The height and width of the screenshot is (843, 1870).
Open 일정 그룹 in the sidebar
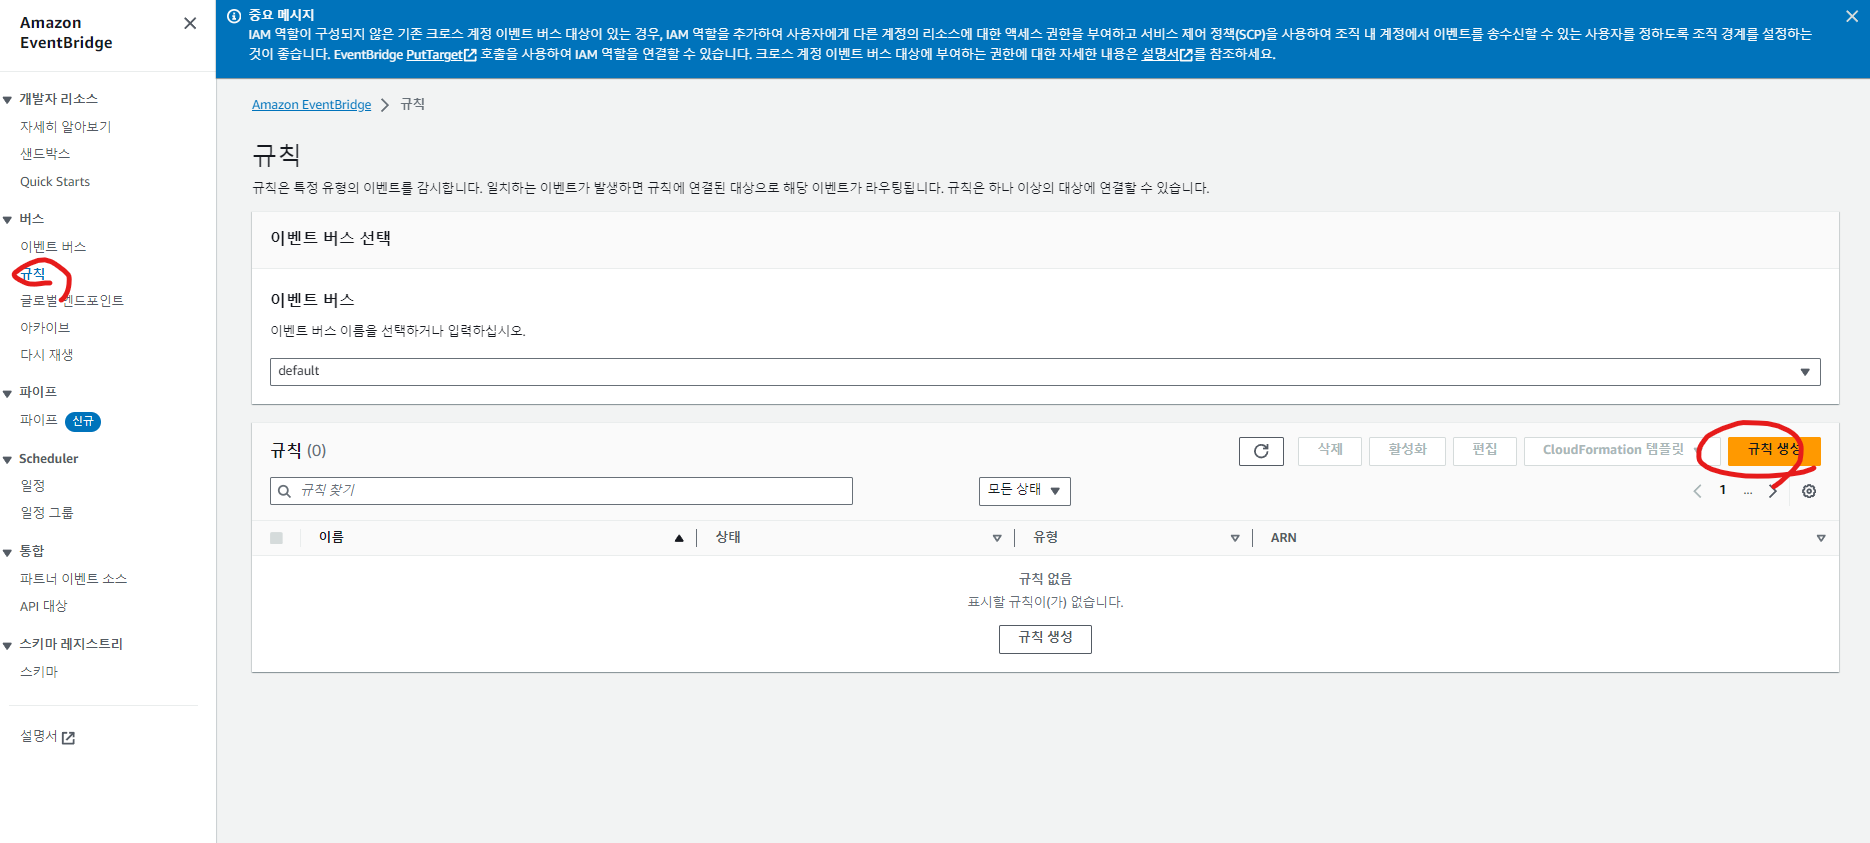tap(47, 513)
